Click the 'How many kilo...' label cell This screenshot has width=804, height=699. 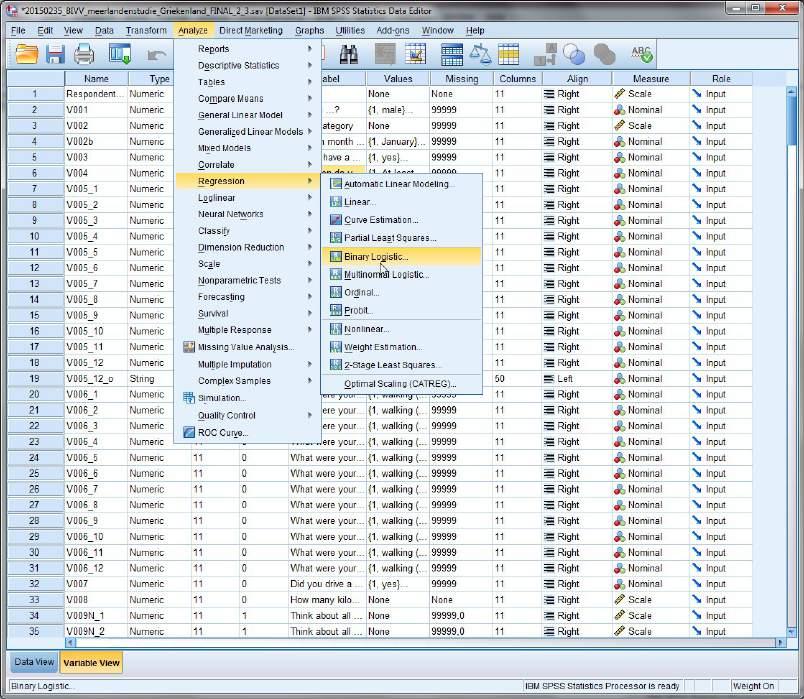[x=327, y=600]
